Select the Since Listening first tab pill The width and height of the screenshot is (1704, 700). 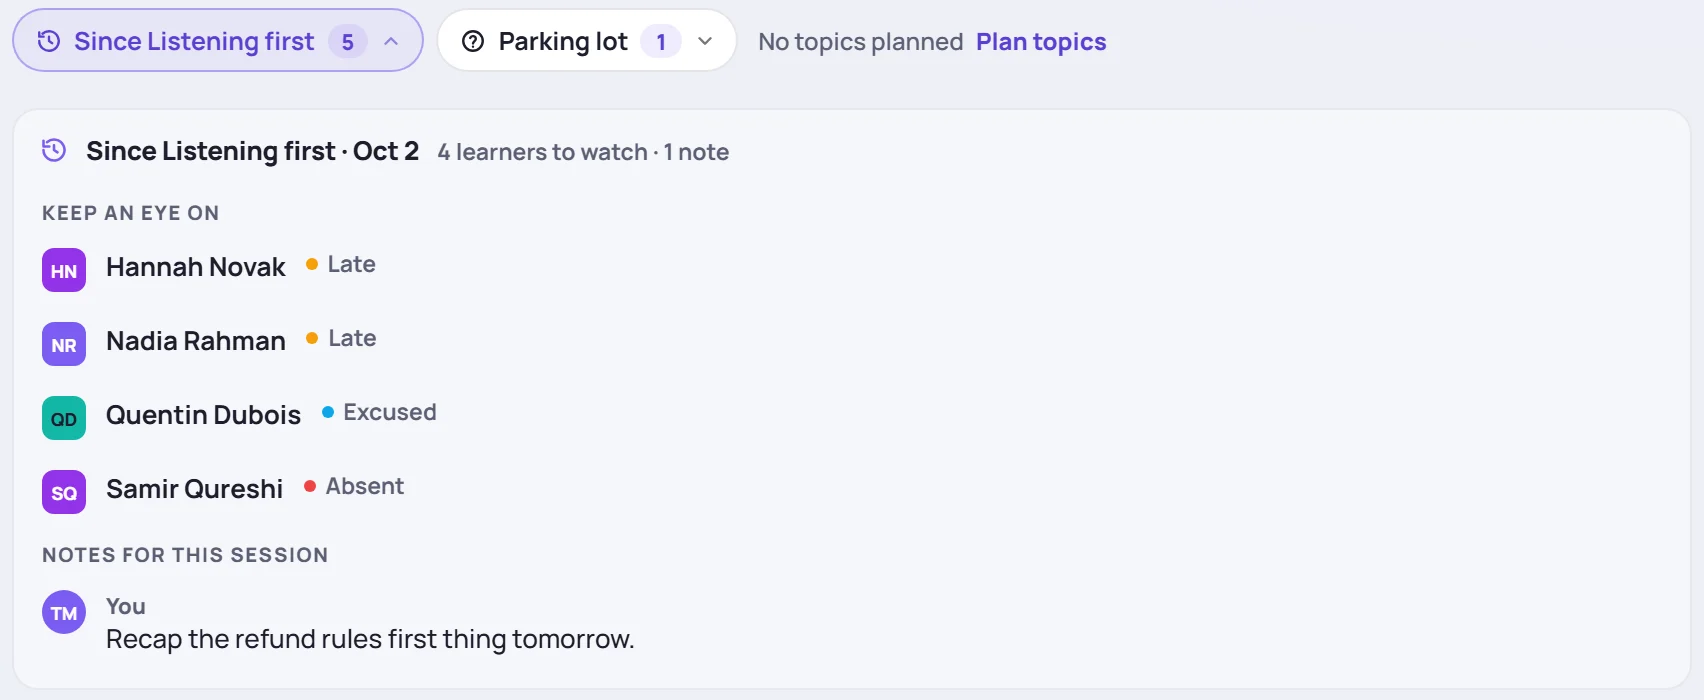pos(218,40)
